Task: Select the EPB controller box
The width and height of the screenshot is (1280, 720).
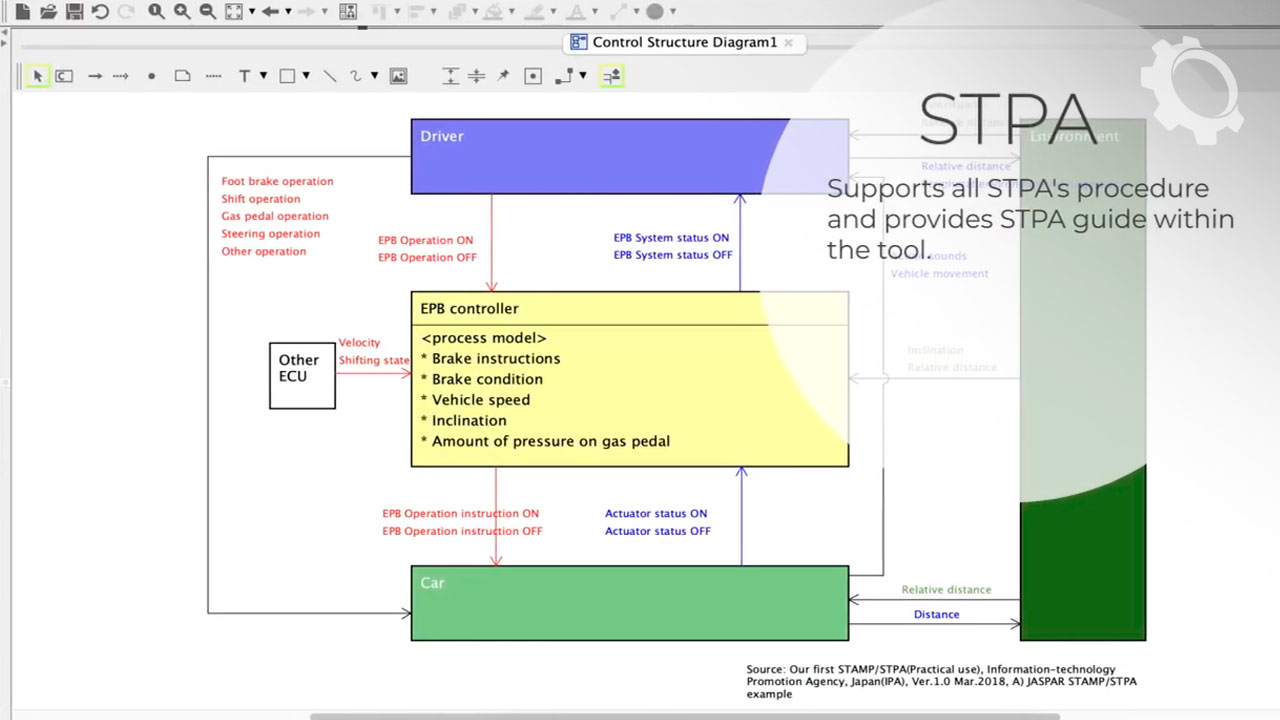Action: pos(630,380)
